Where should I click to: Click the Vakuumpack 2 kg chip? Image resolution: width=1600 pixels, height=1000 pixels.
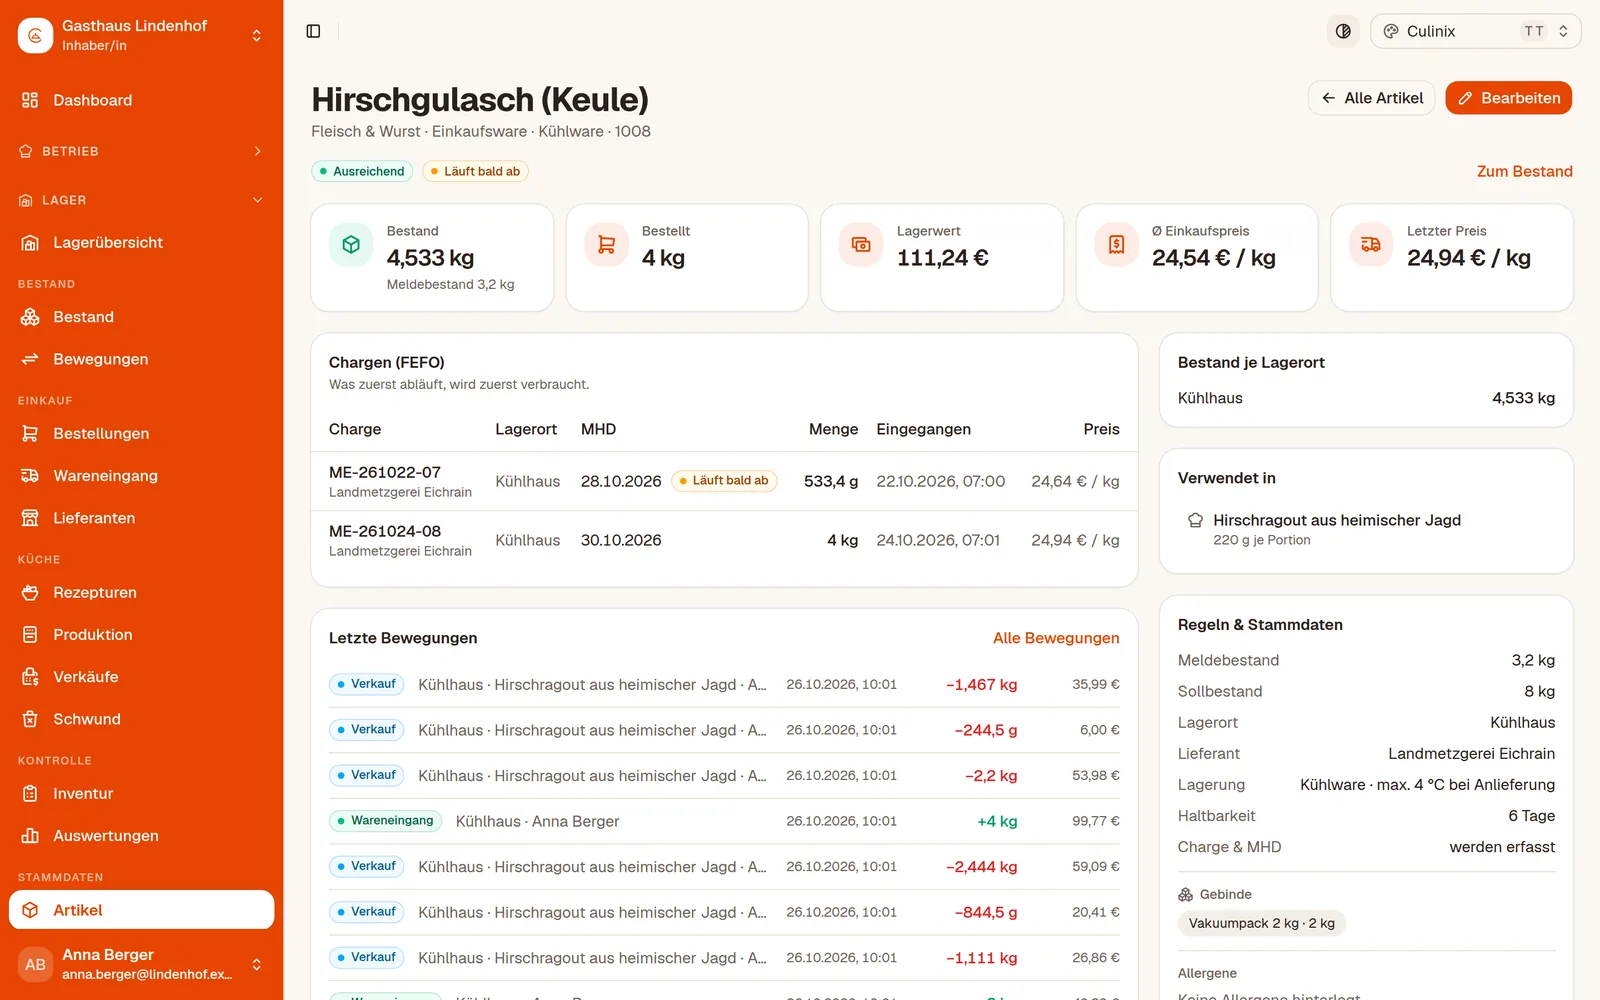coord(1261,923)
